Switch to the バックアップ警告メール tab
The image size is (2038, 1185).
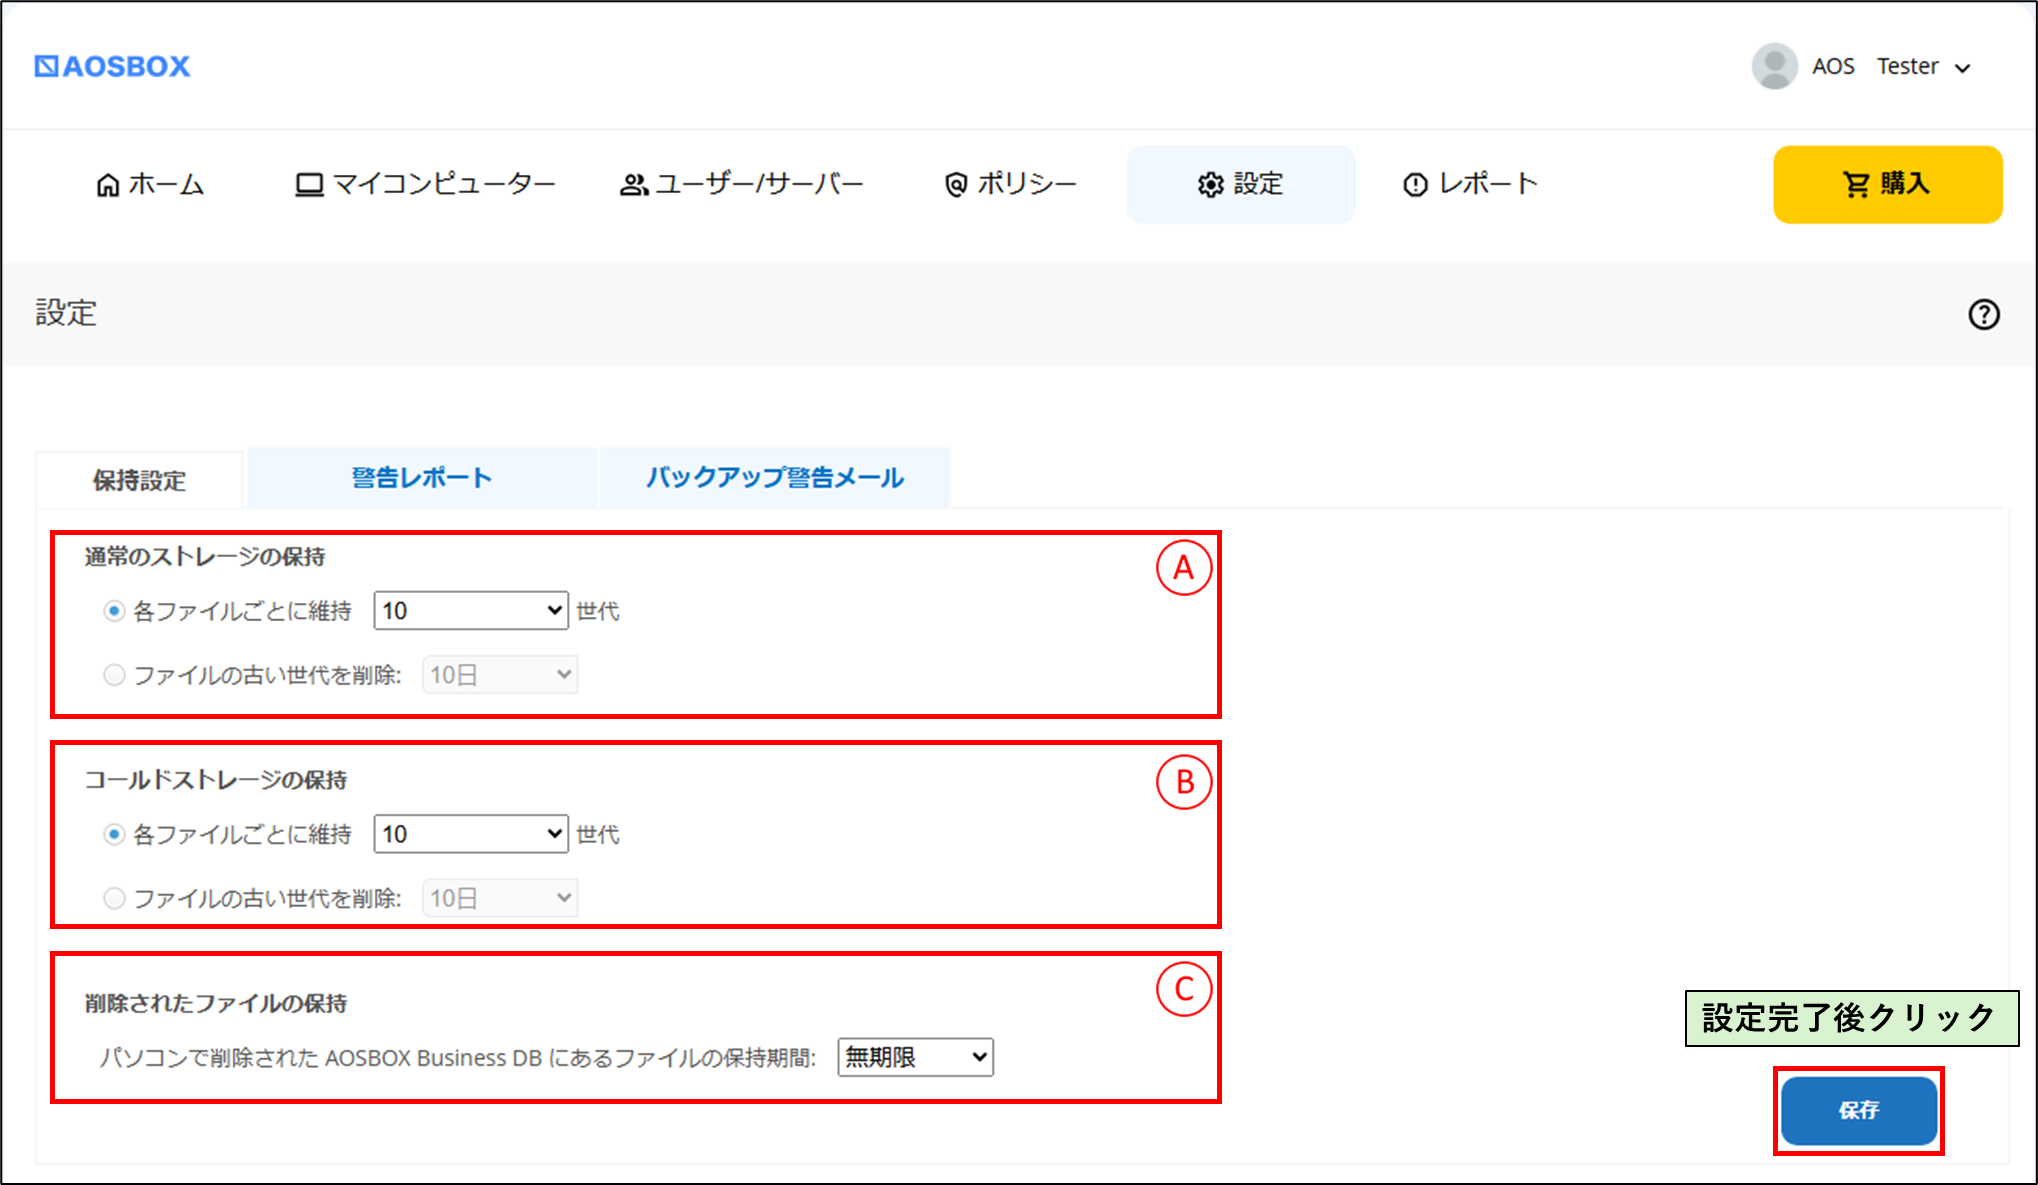pos(775,477)
